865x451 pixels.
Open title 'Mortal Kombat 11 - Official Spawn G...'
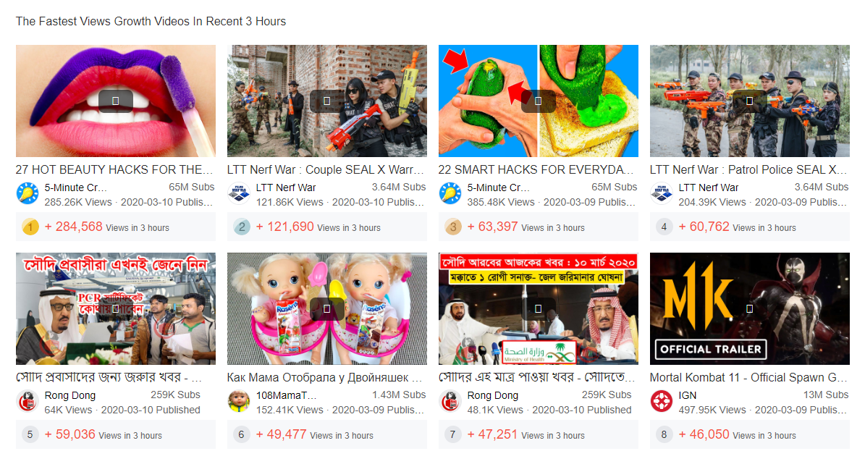[748, 378]
